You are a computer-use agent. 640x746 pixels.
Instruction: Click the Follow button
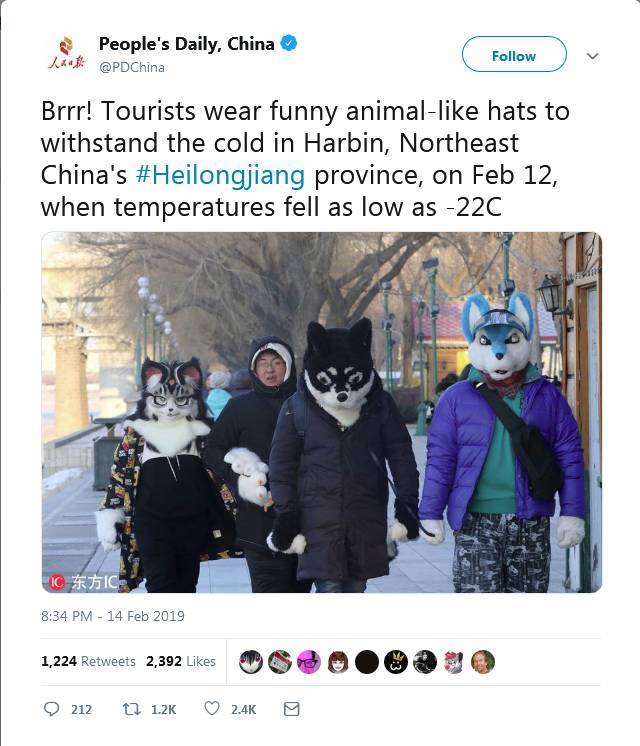(x=514, y=54)
